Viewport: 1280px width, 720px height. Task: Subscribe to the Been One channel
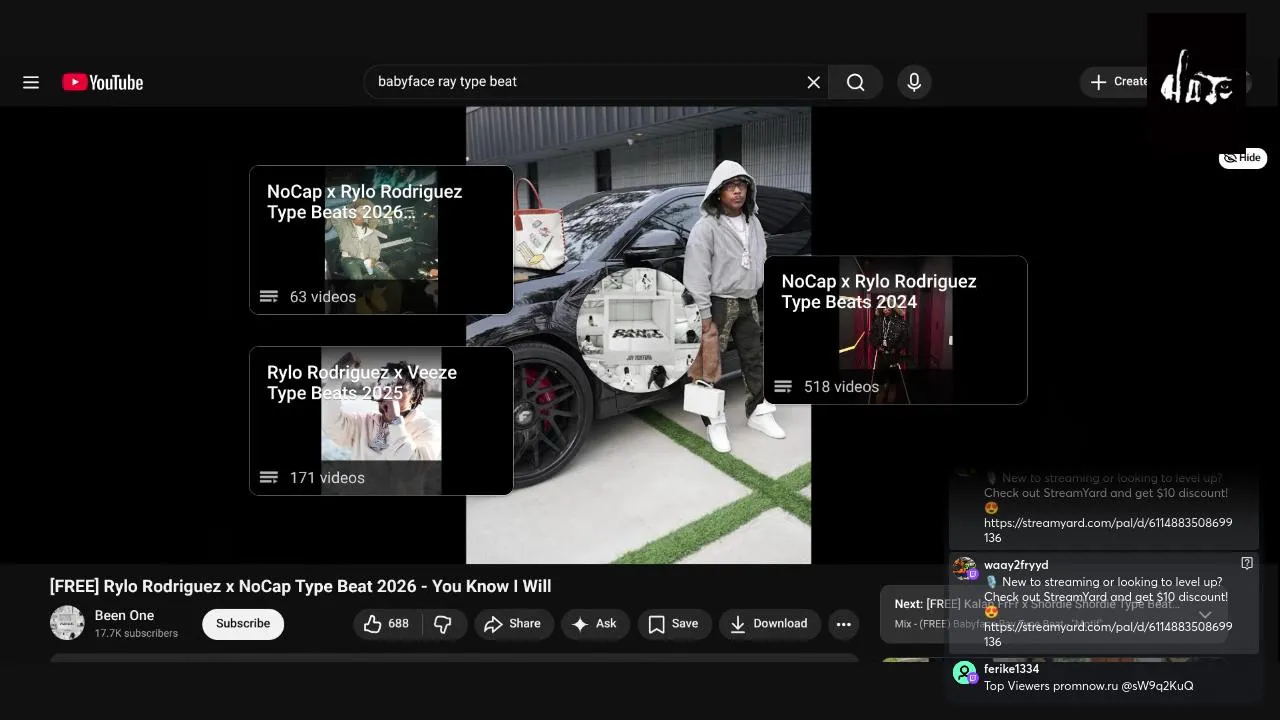(x=243, y=624)
